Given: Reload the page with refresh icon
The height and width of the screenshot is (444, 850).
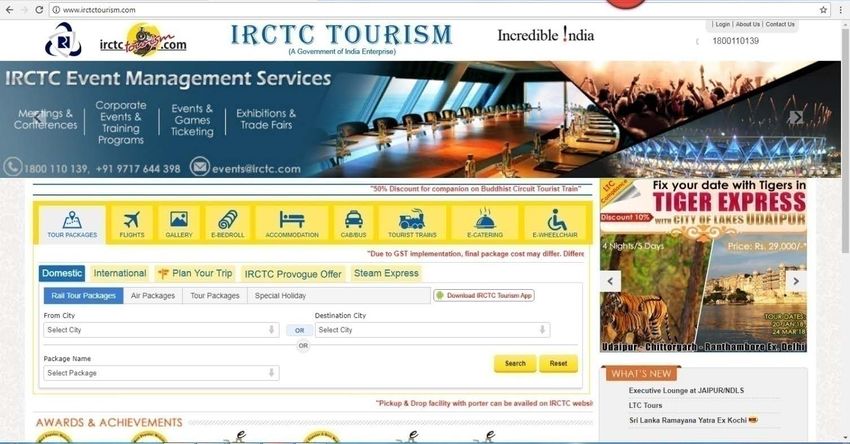Looking at the screenshot, I should tap(39, 10).
